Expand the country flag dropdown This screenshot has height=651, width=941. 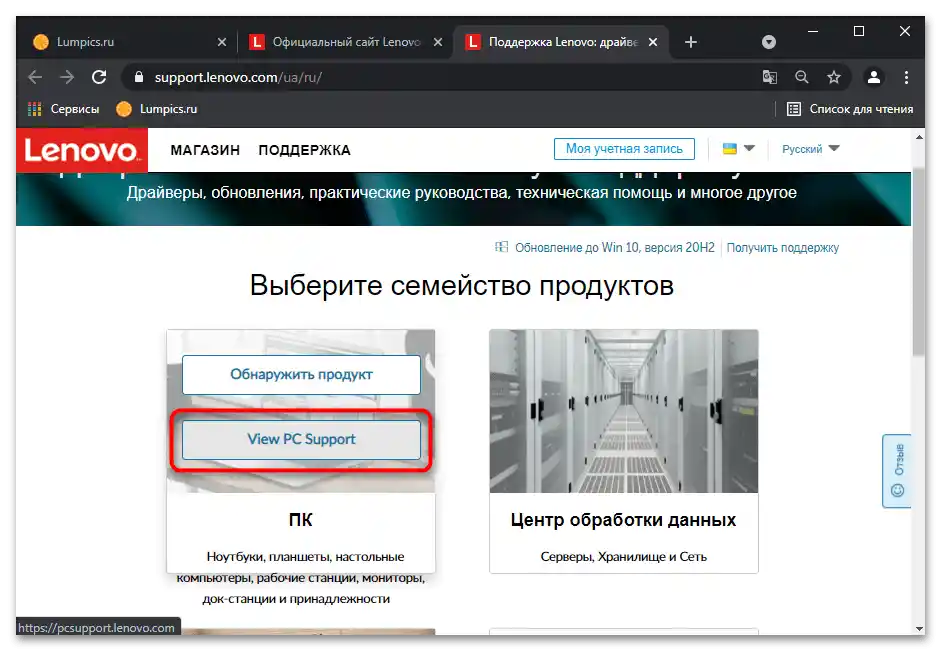click(739, 149)
